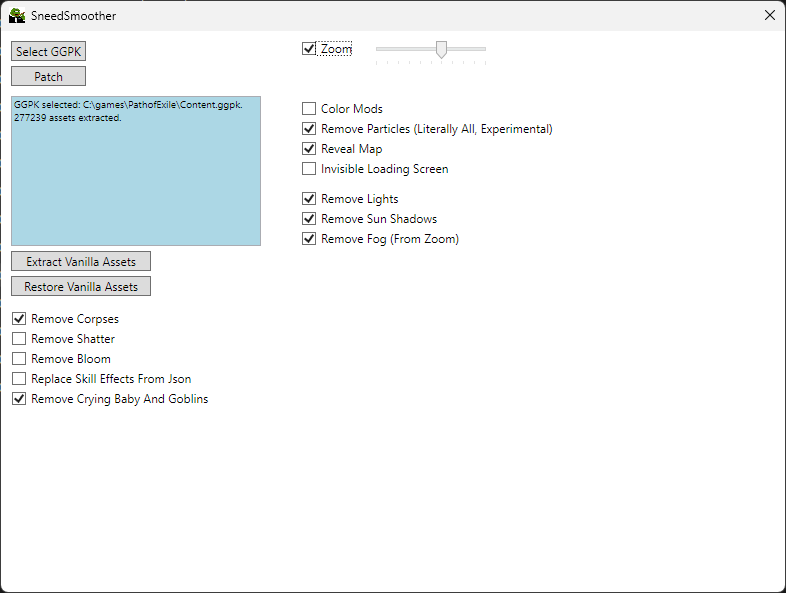Click Restore Vanilla Assets button
The width and height of the screenshot is (786, 593).
(x=81, y=286)
